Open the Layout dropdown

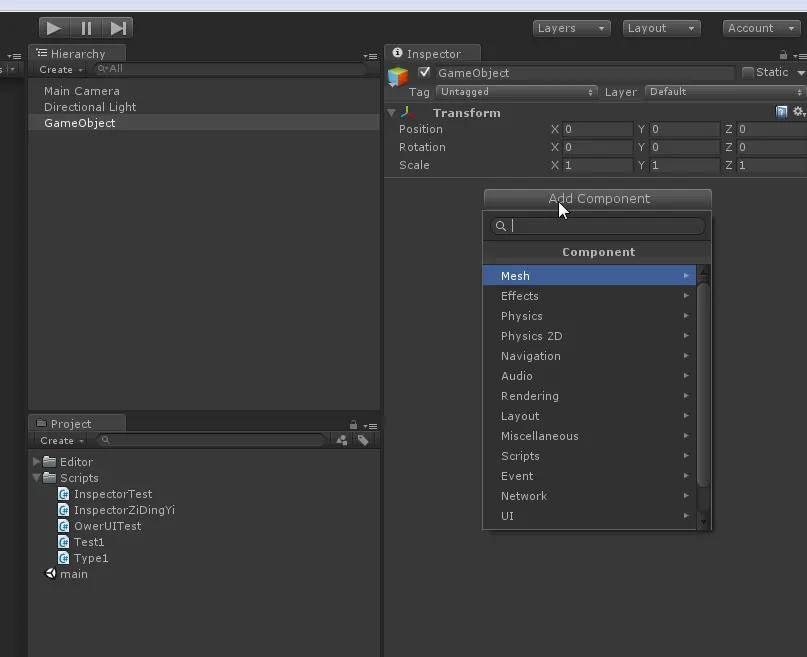click(x=661, y=28)
